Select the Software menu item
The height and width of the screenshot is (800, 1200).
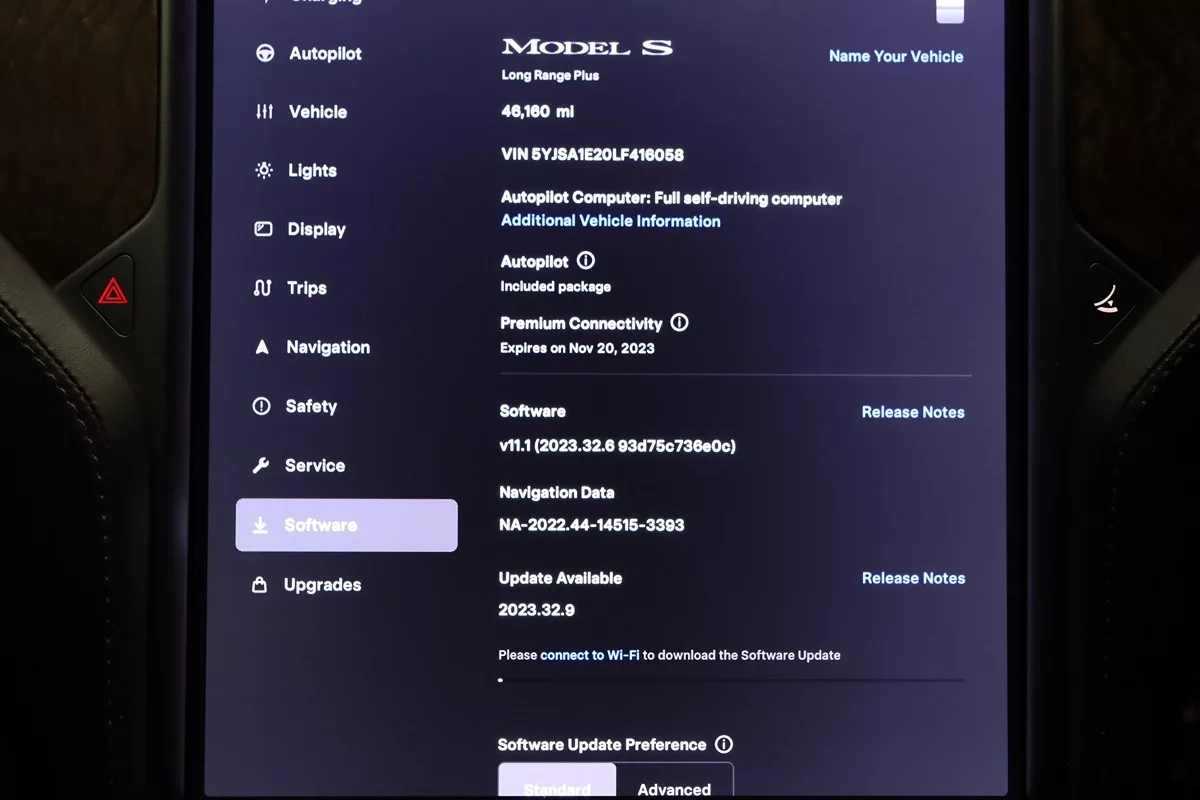[x=346, y=525]
